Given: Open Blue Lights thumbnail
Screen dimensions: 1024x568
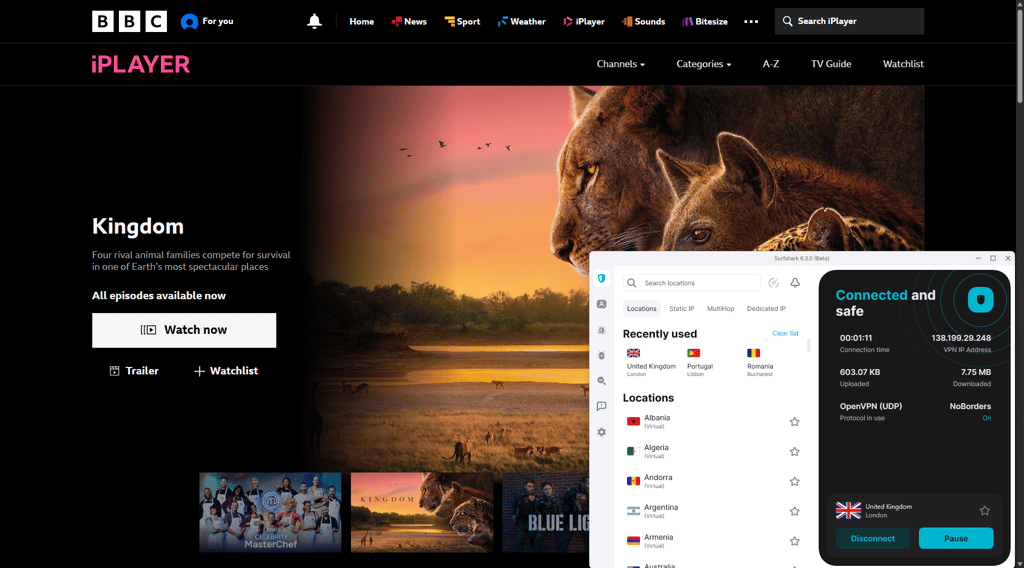Looking at the screenshot, I should coord(545,513).
